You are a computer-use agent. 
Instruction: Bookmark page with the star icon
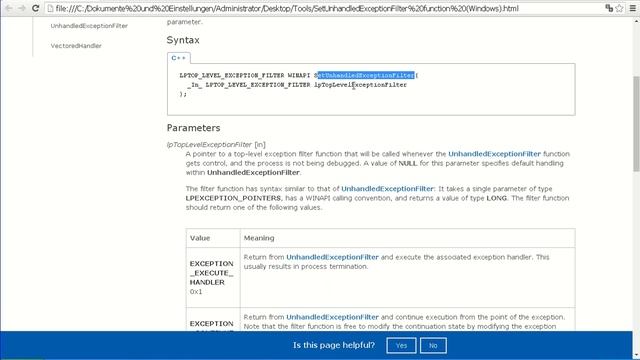[619, 8]
